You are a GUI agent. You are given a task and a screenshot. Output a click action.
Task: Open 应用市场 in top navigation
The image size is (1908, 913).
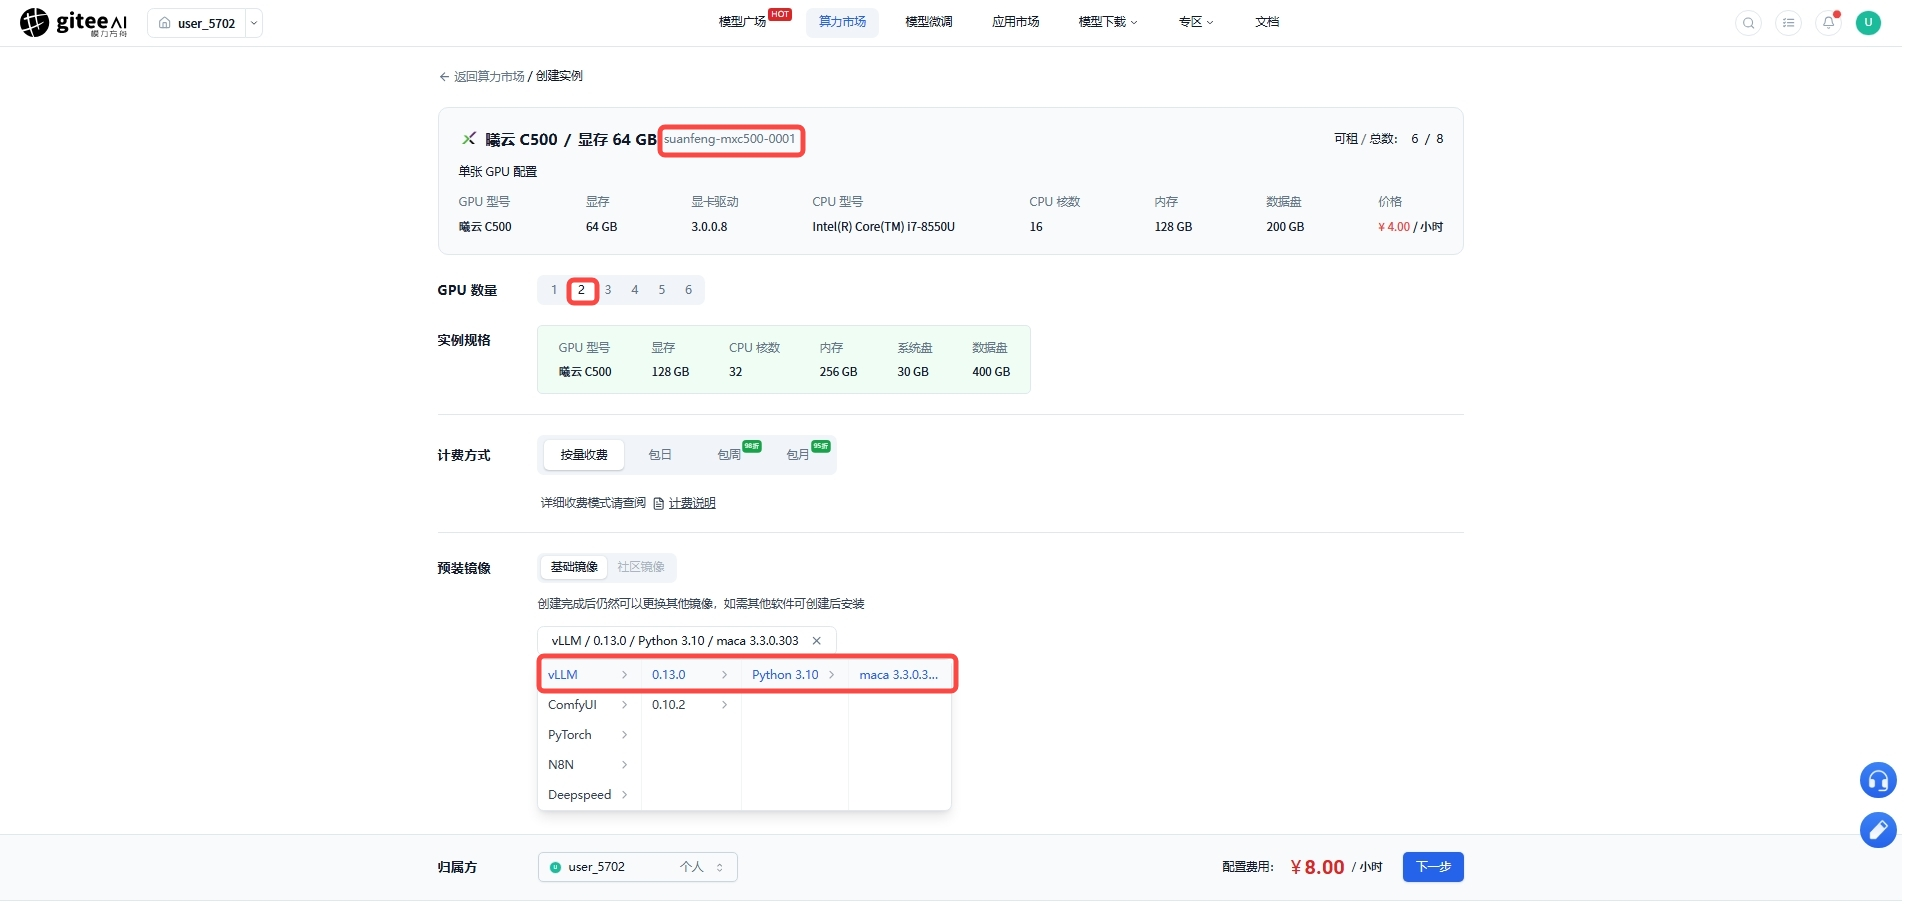1016,22
